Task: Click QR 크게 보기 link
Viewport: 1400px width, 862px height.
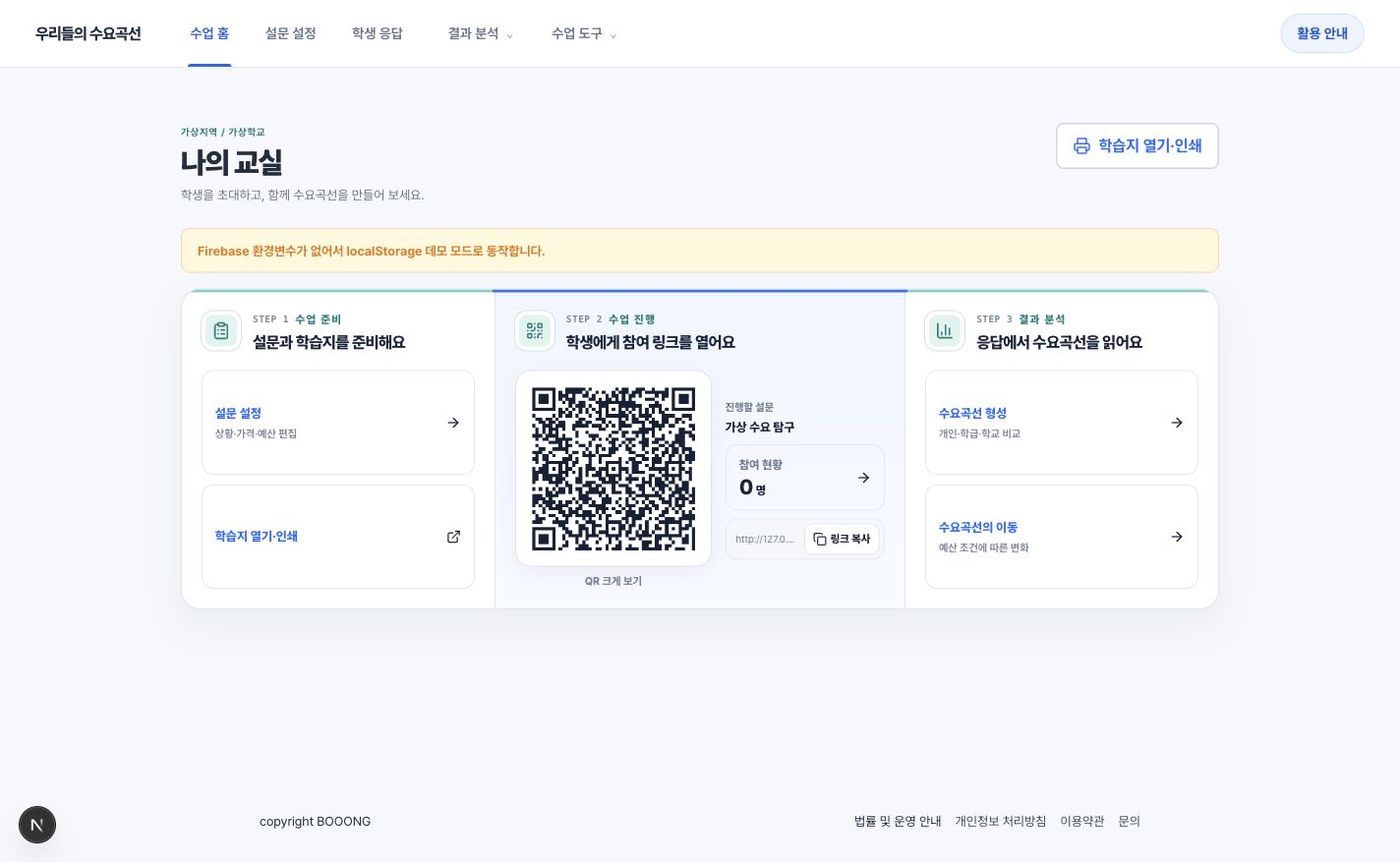Action: [x=613, y=581]
